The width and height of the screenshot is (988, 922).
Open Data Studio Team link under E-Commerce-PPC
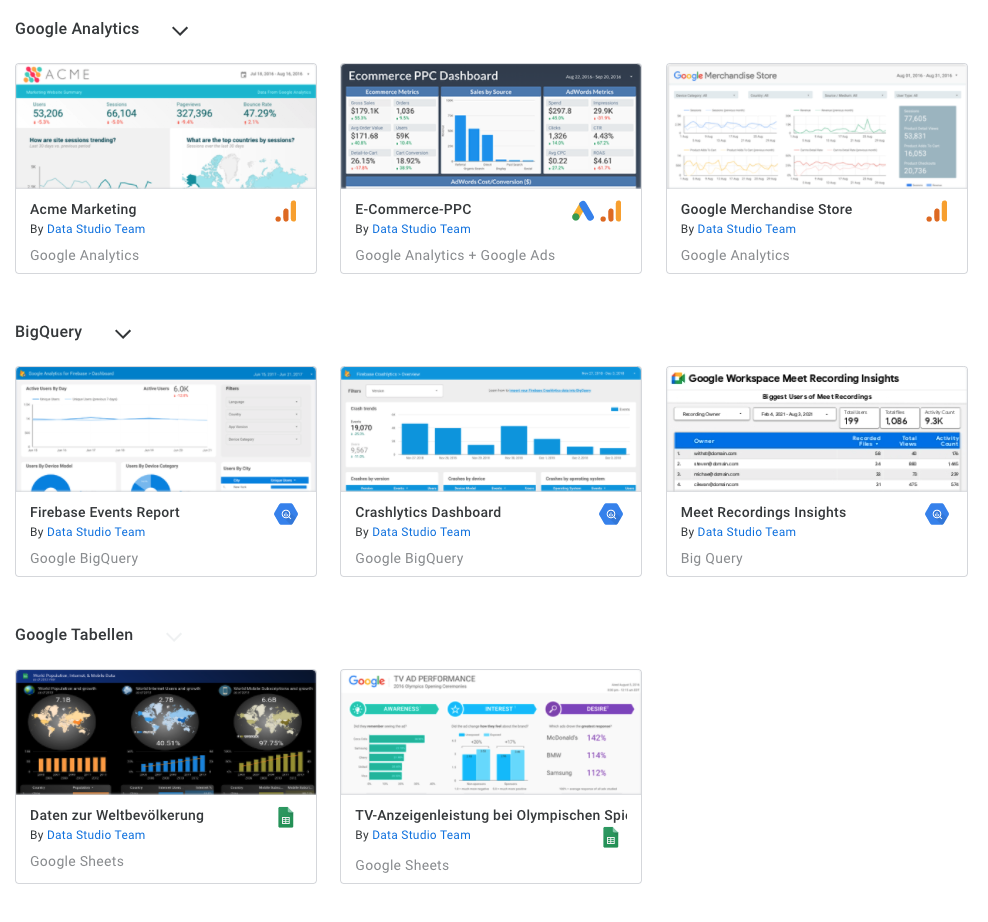coord(422,229)
